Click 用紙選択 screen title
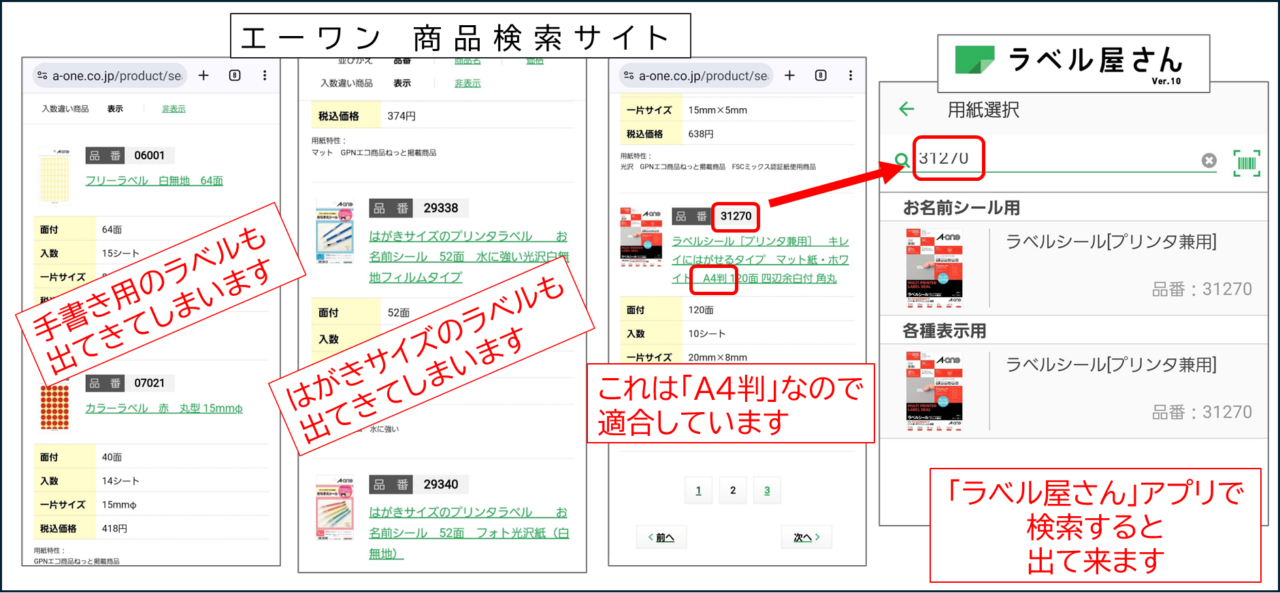 tap(983, 110)
